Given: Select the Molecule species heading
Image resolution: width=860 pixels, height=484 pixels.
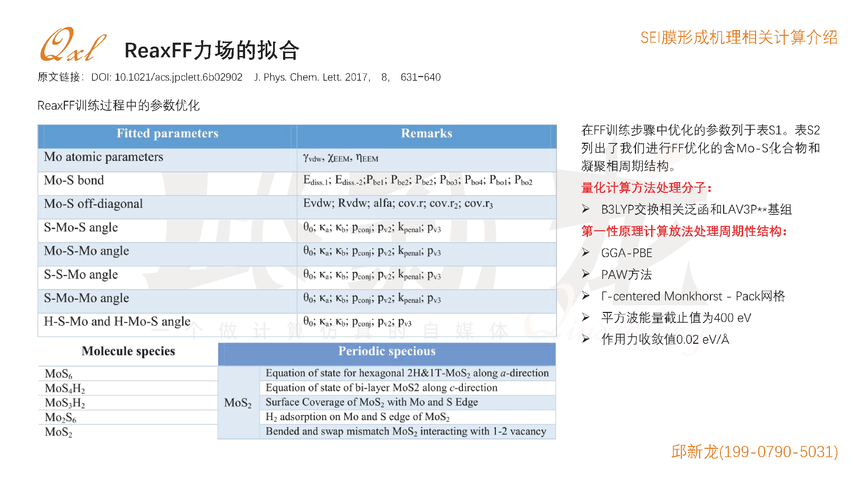Looking at the screenshot, I should [x=128, y=351].
